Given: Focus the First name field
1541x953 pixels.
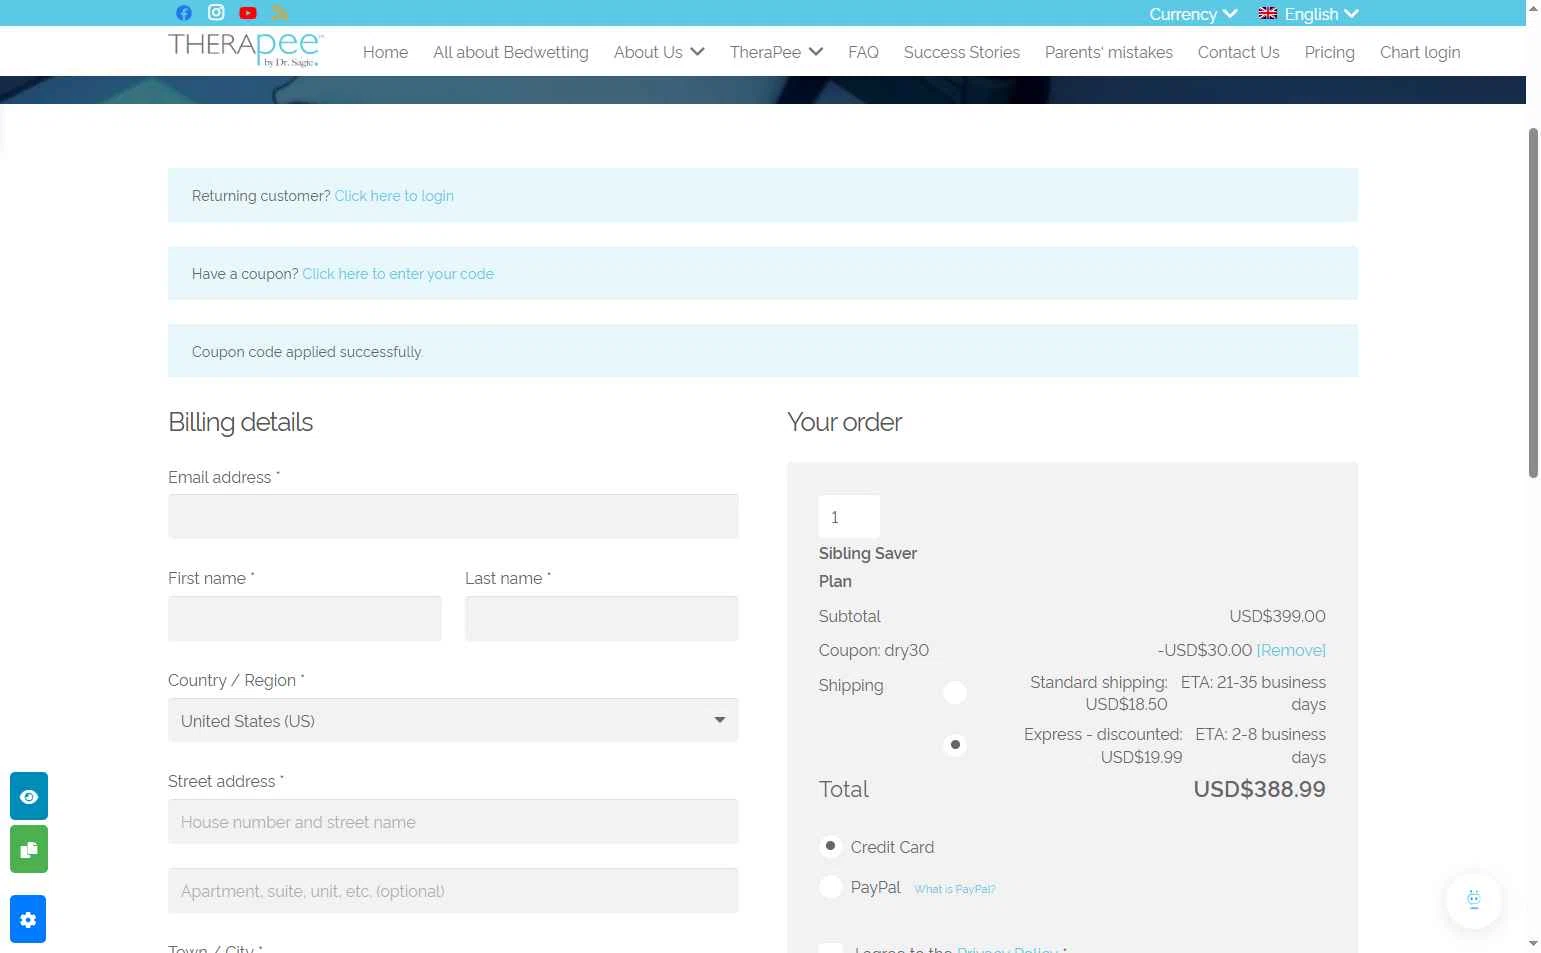Looking at the screenshot, I should (x=304, y=618).
